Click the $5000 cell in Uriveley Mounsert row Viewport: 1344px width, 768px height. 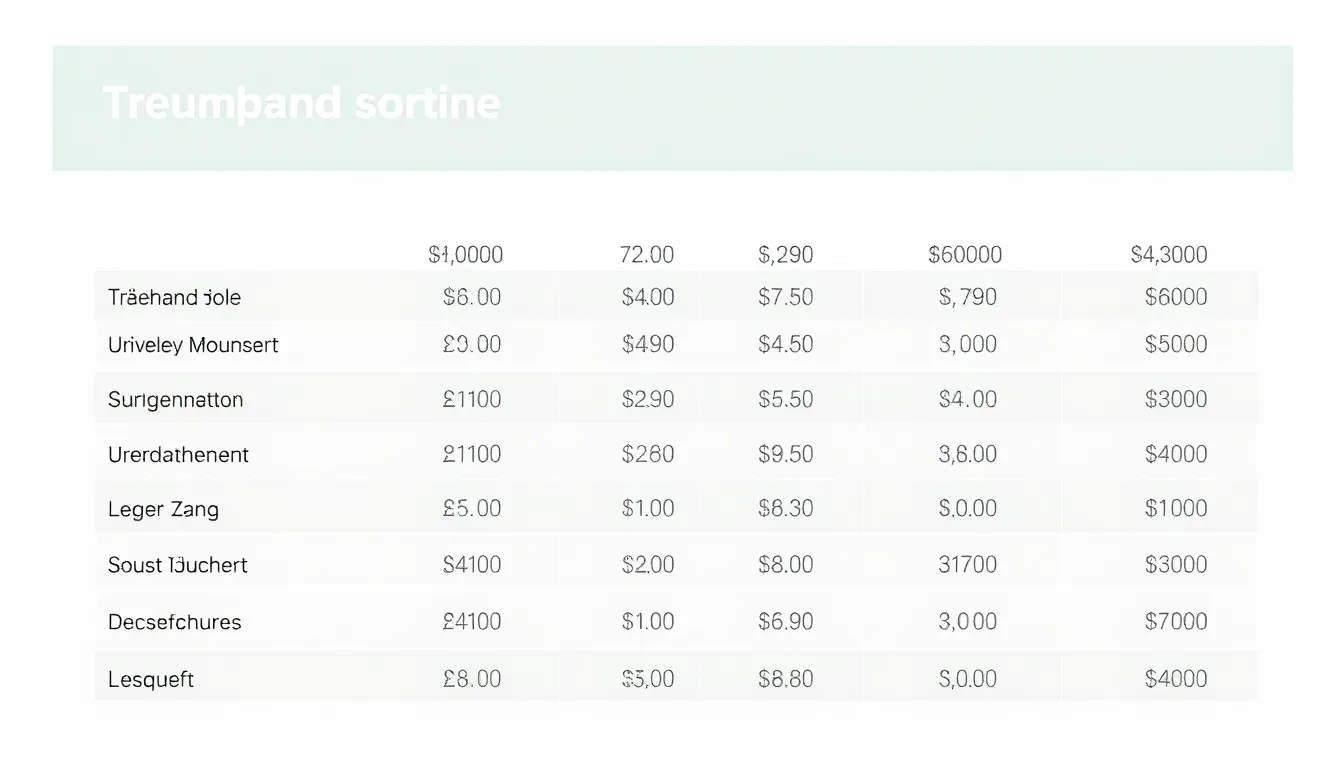click(x=1176, y=344)
